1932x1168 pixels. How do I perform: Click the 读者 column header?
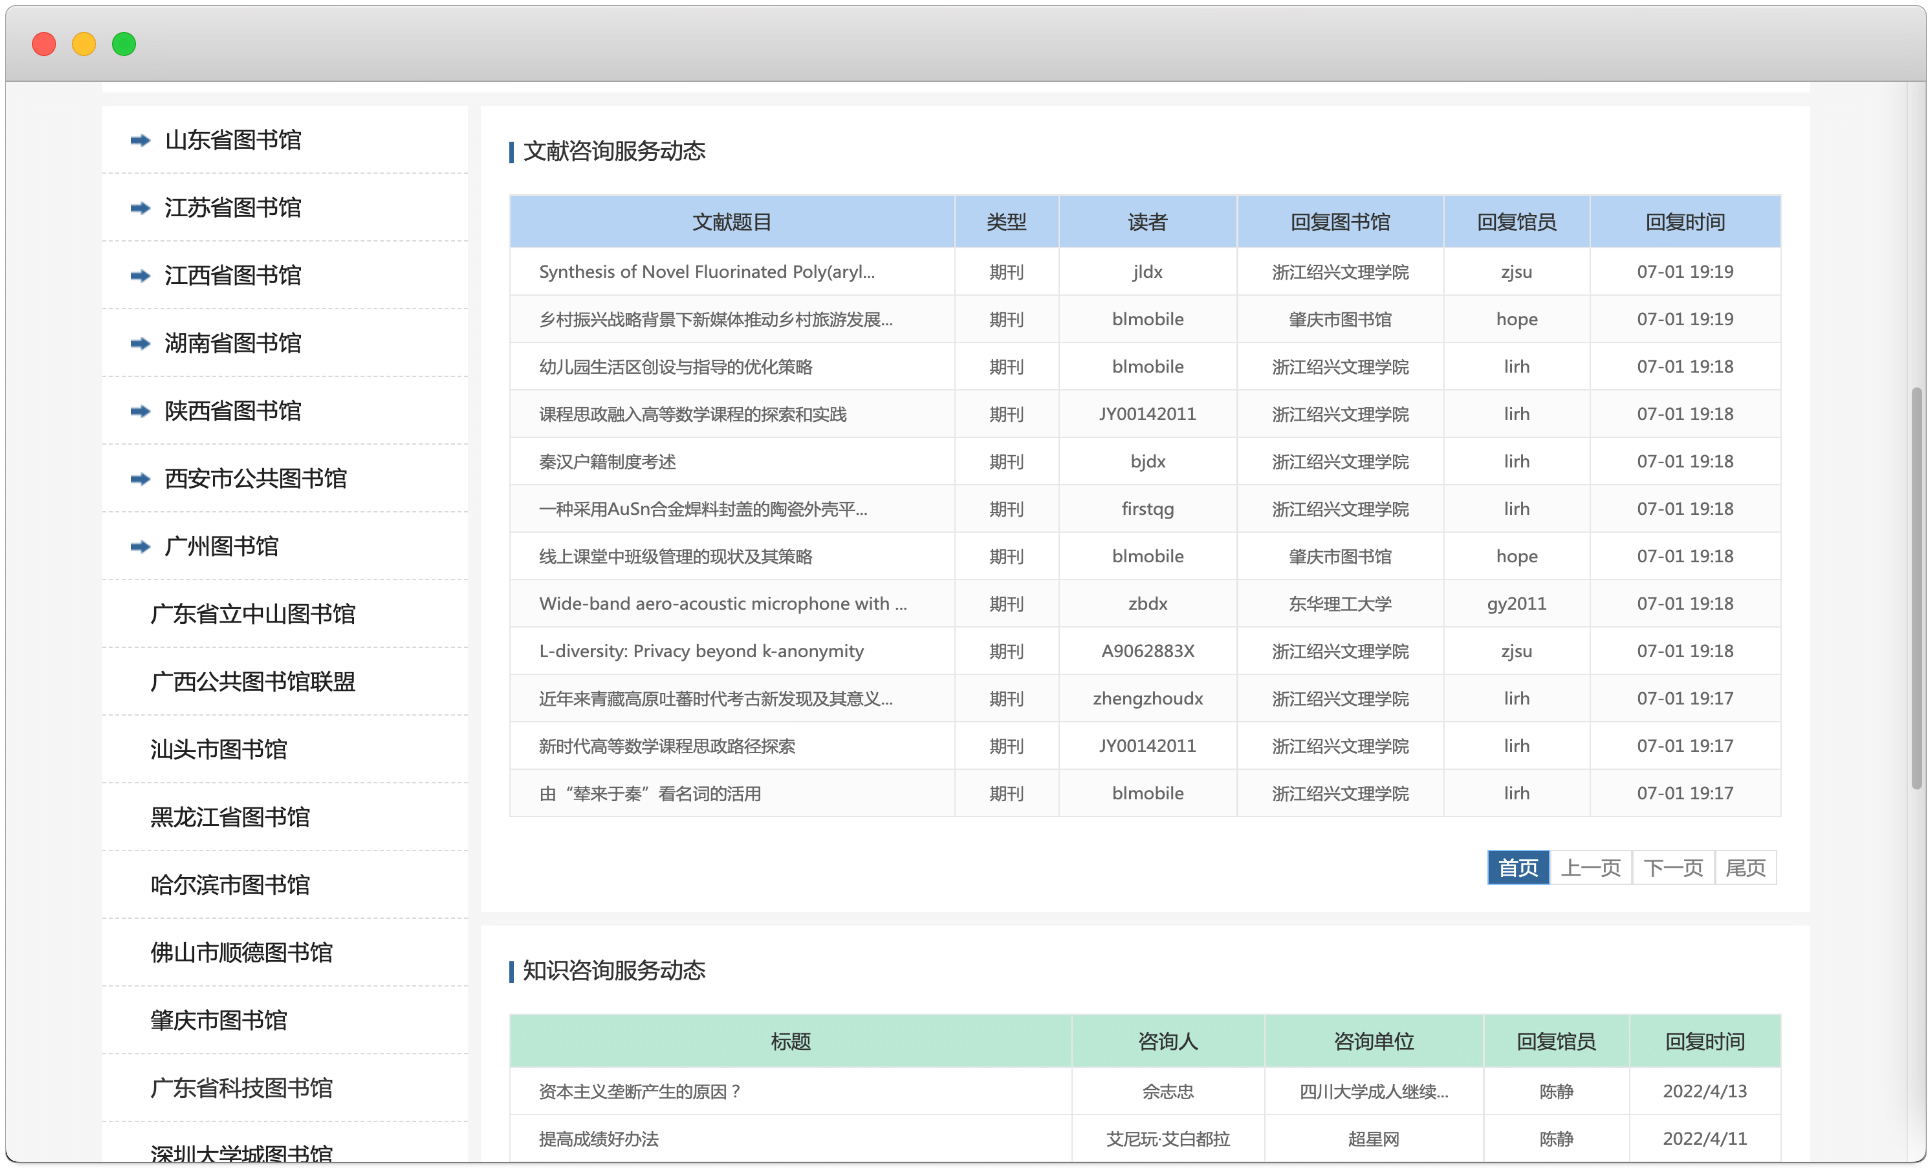coord(1148,222)
